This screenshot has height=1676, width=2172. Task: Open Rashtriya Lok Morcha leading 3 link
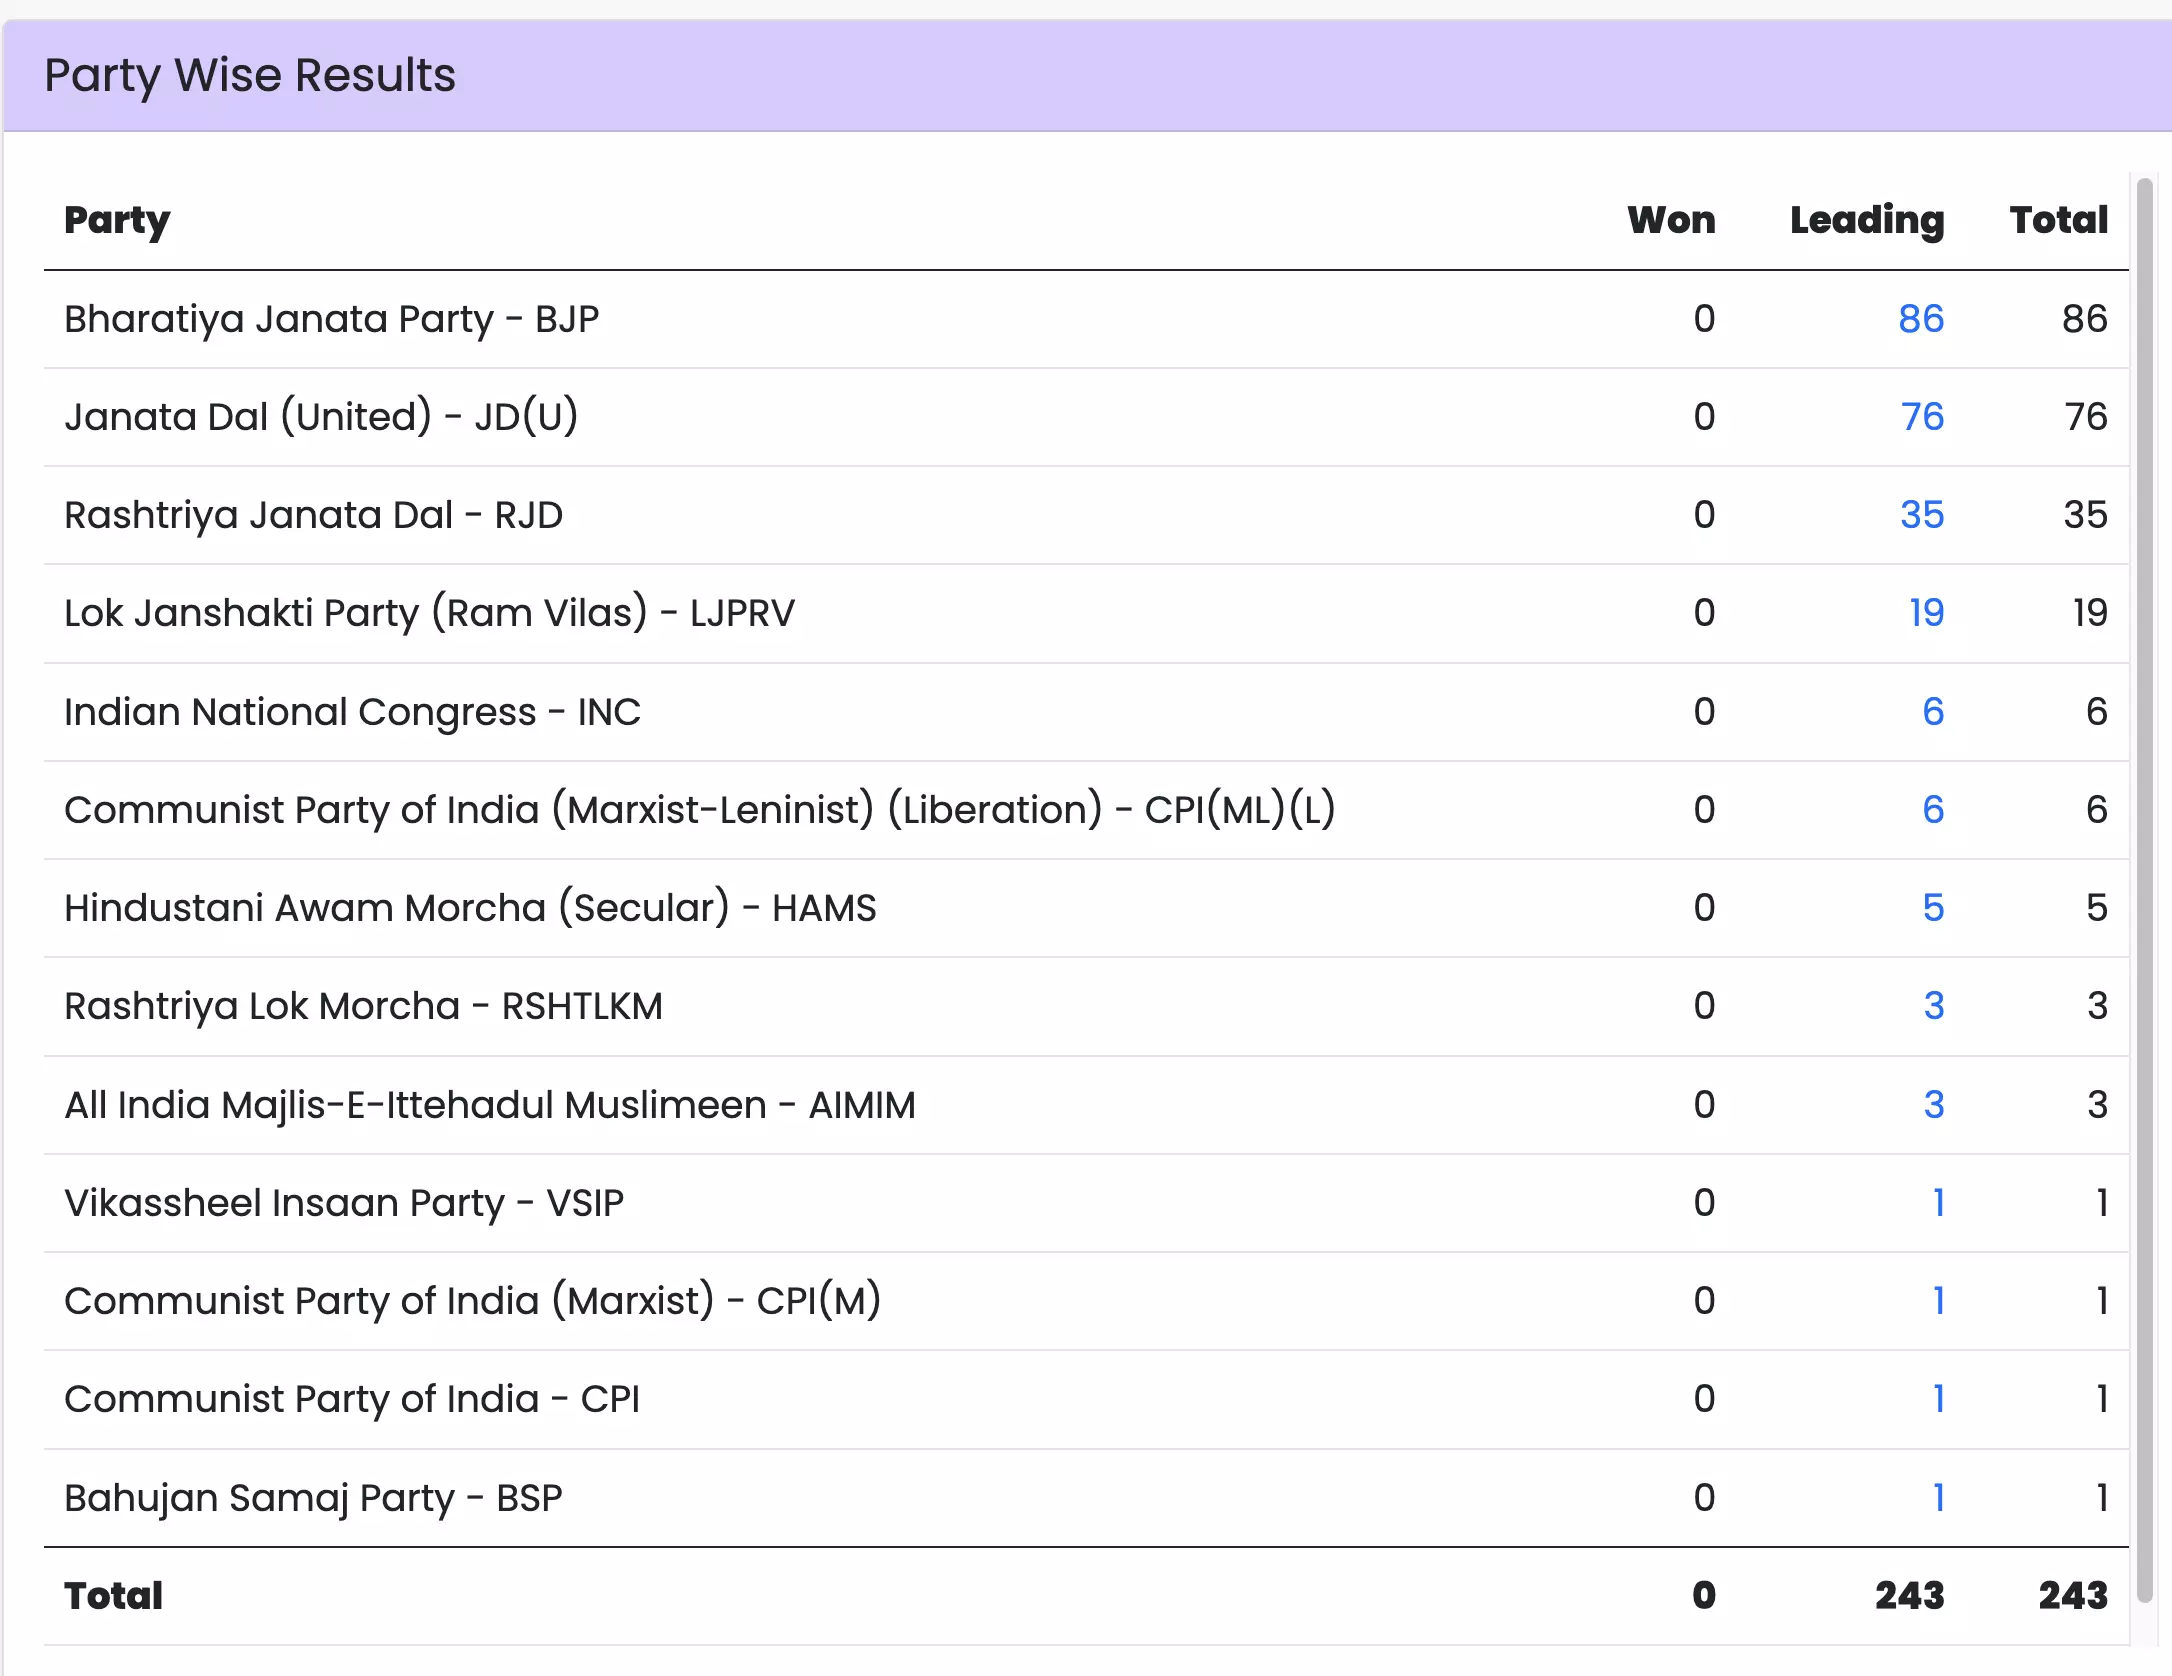point(1933,1006)
